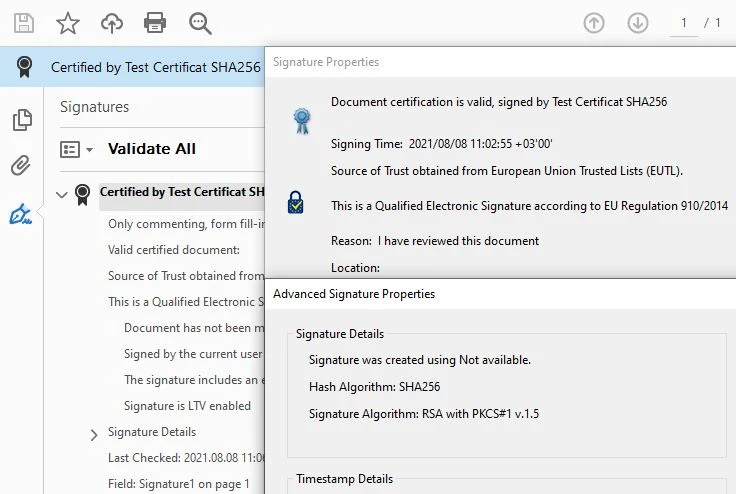The height and width of the screenshot is (494, 736).
Task: Open the signatures options dropdown menu
Action: pos(76,149)
